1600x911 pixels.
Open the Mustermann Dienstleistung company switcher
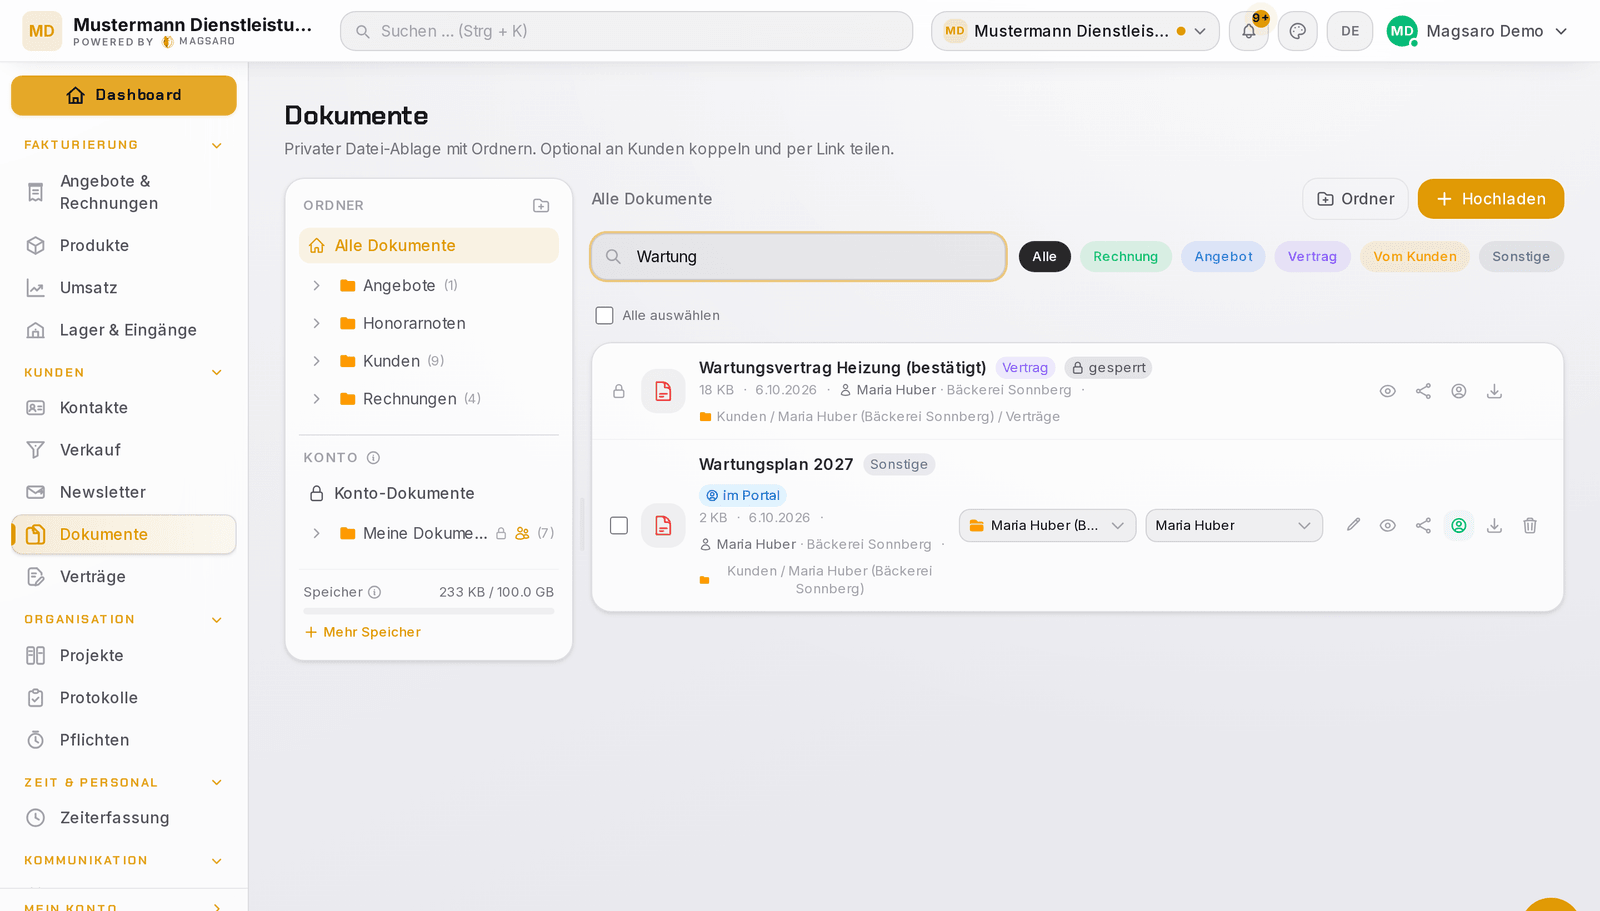pyautogui.click(x=1075, y=31)
